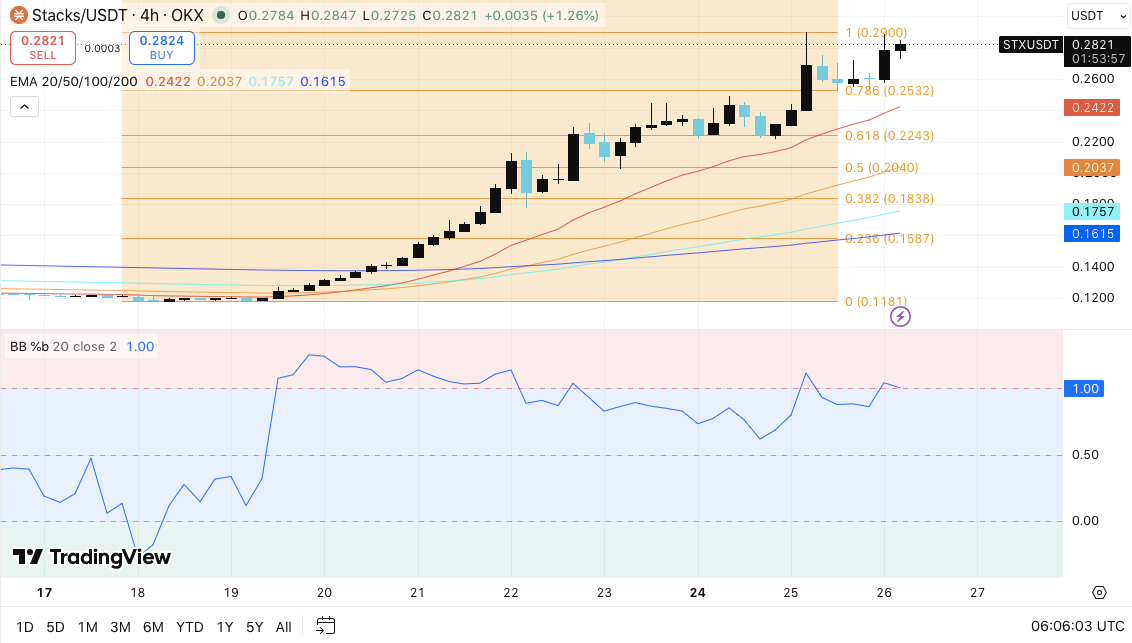Click the cyan EMA 0.1757 price tag
The image size is (1132, 643).
coord(1092,211)
